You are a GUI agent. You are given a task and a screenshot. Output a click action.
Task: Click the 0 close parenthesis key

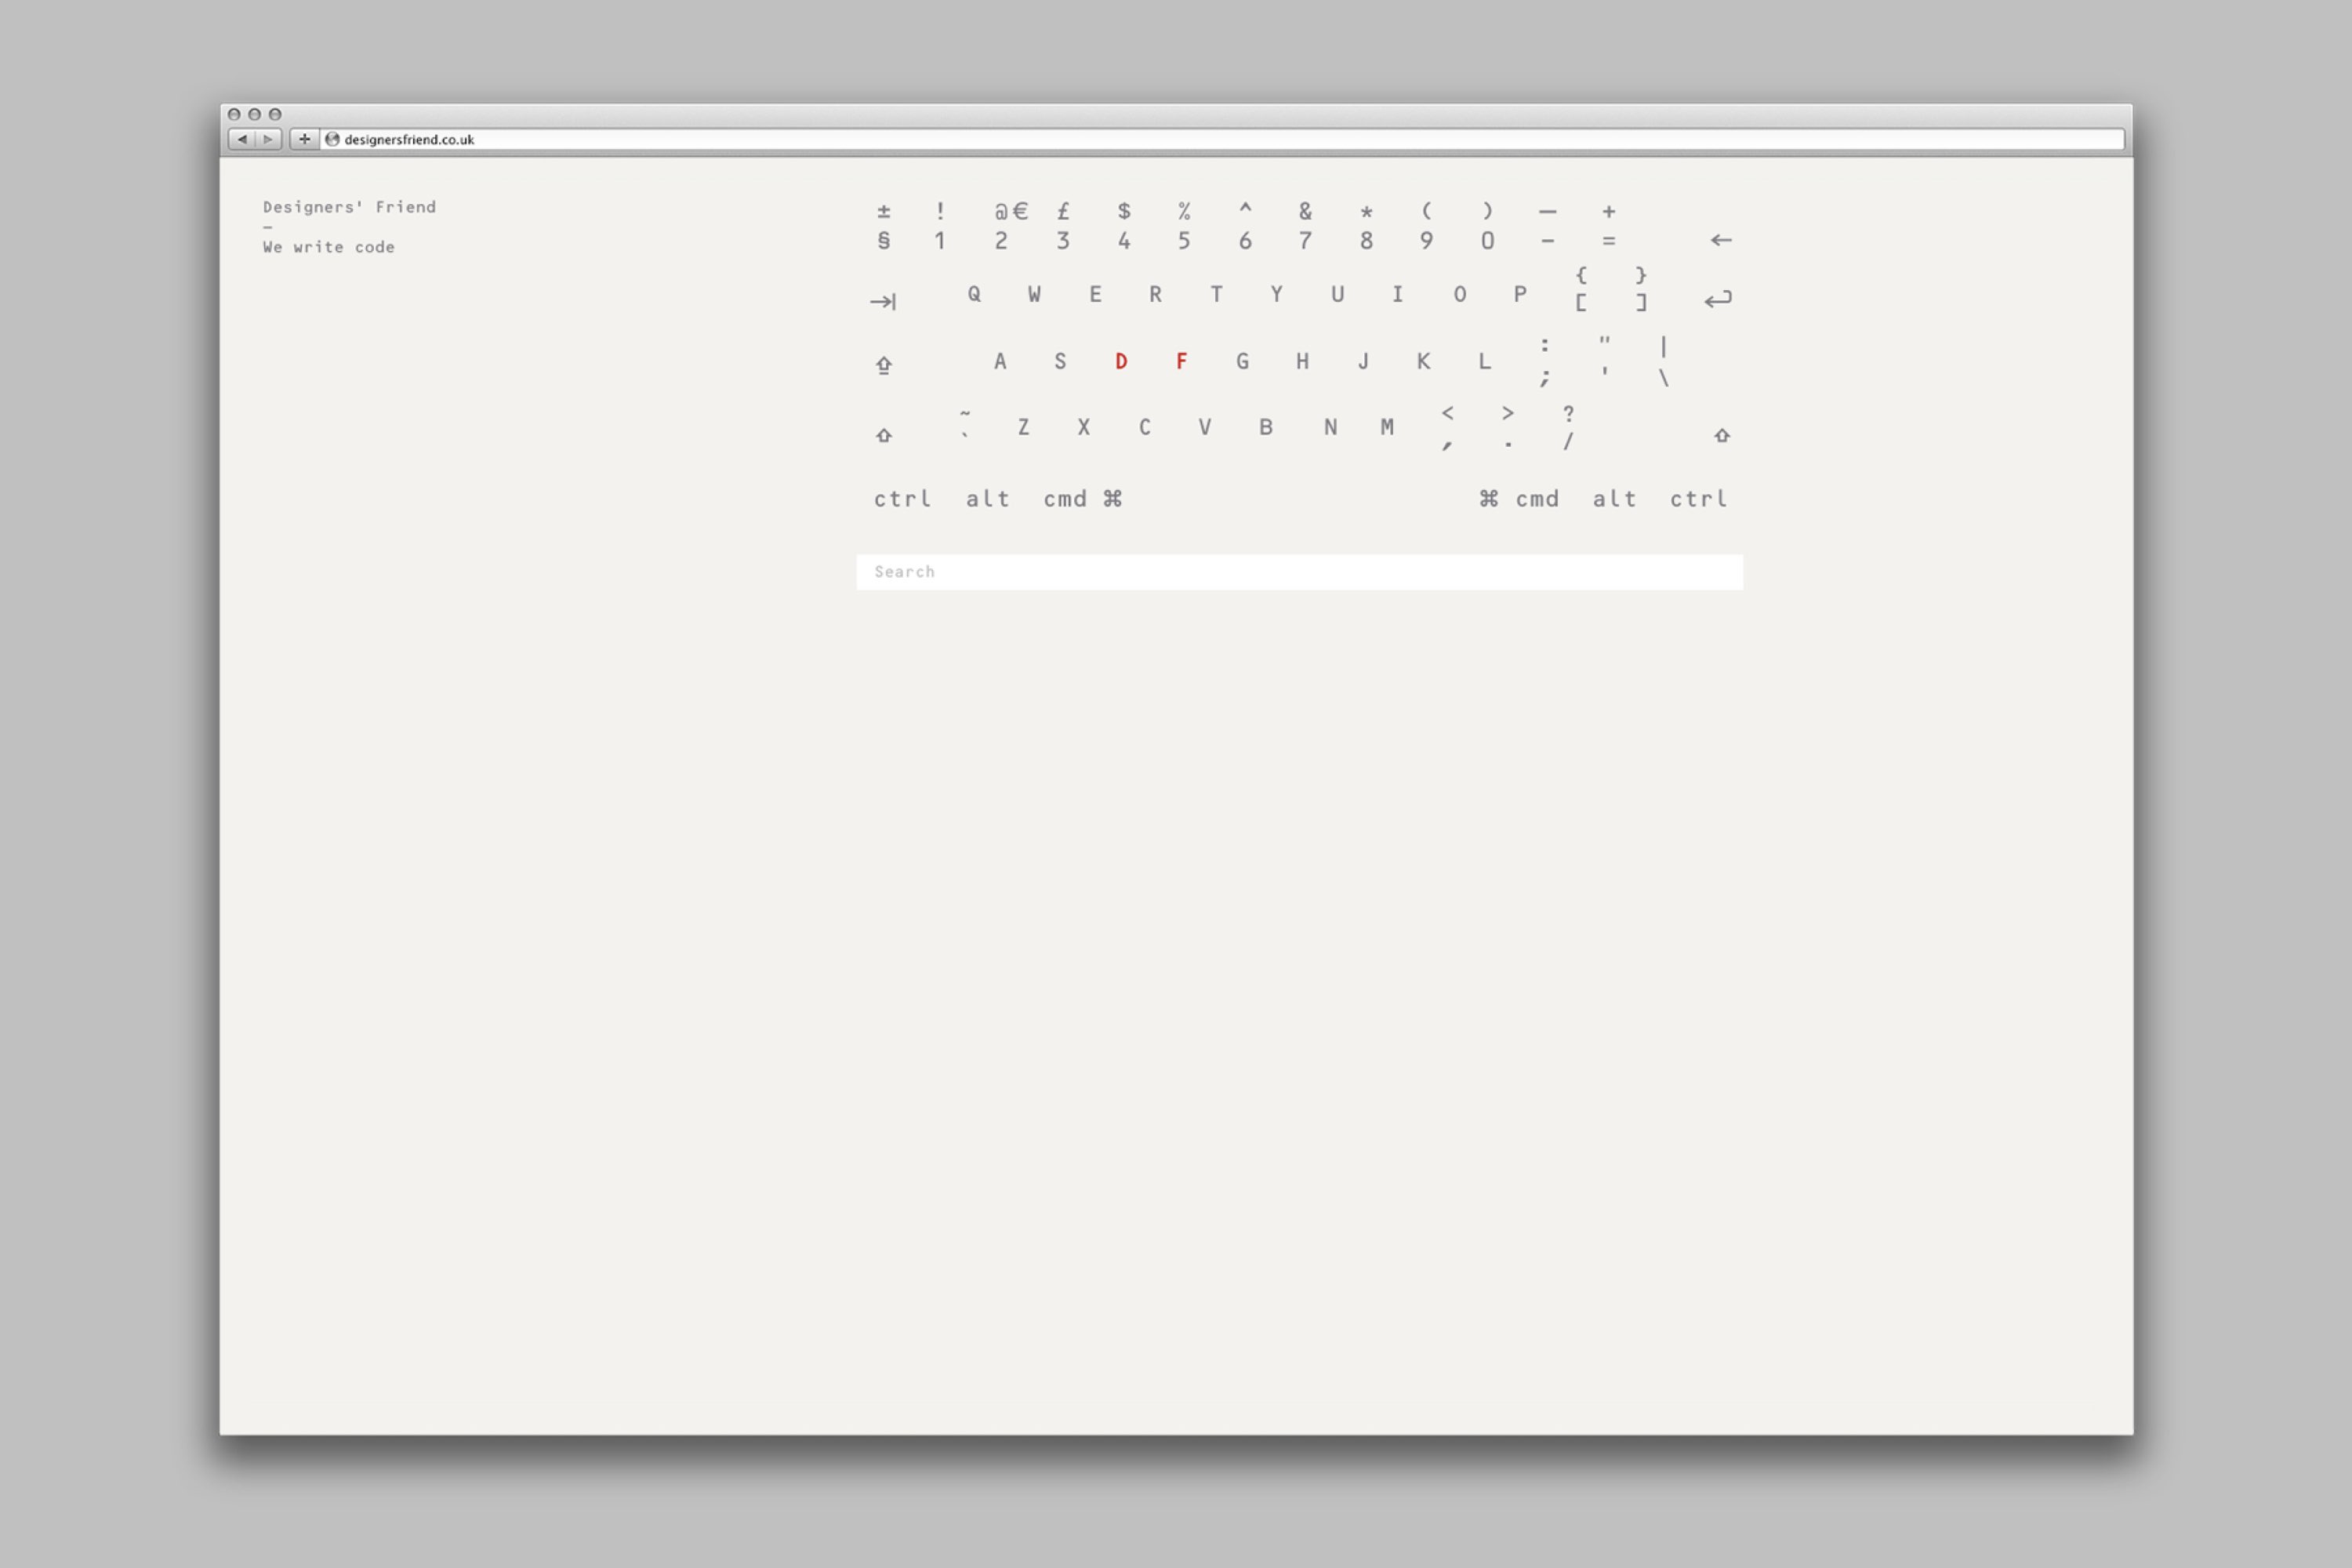pyautogui.click(x=1487, y=226)
